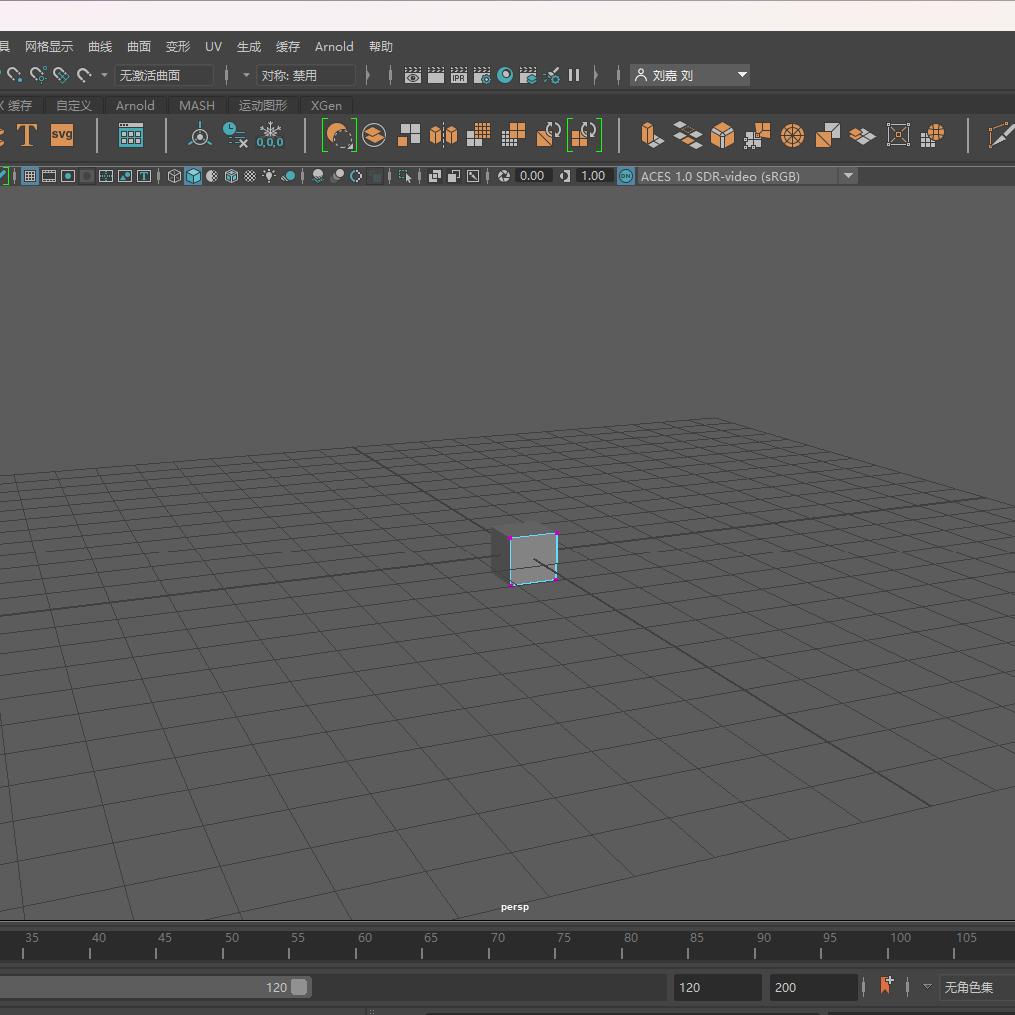Click the animation end time field 200
The image size is (1015, 1015).
(812, 987)
